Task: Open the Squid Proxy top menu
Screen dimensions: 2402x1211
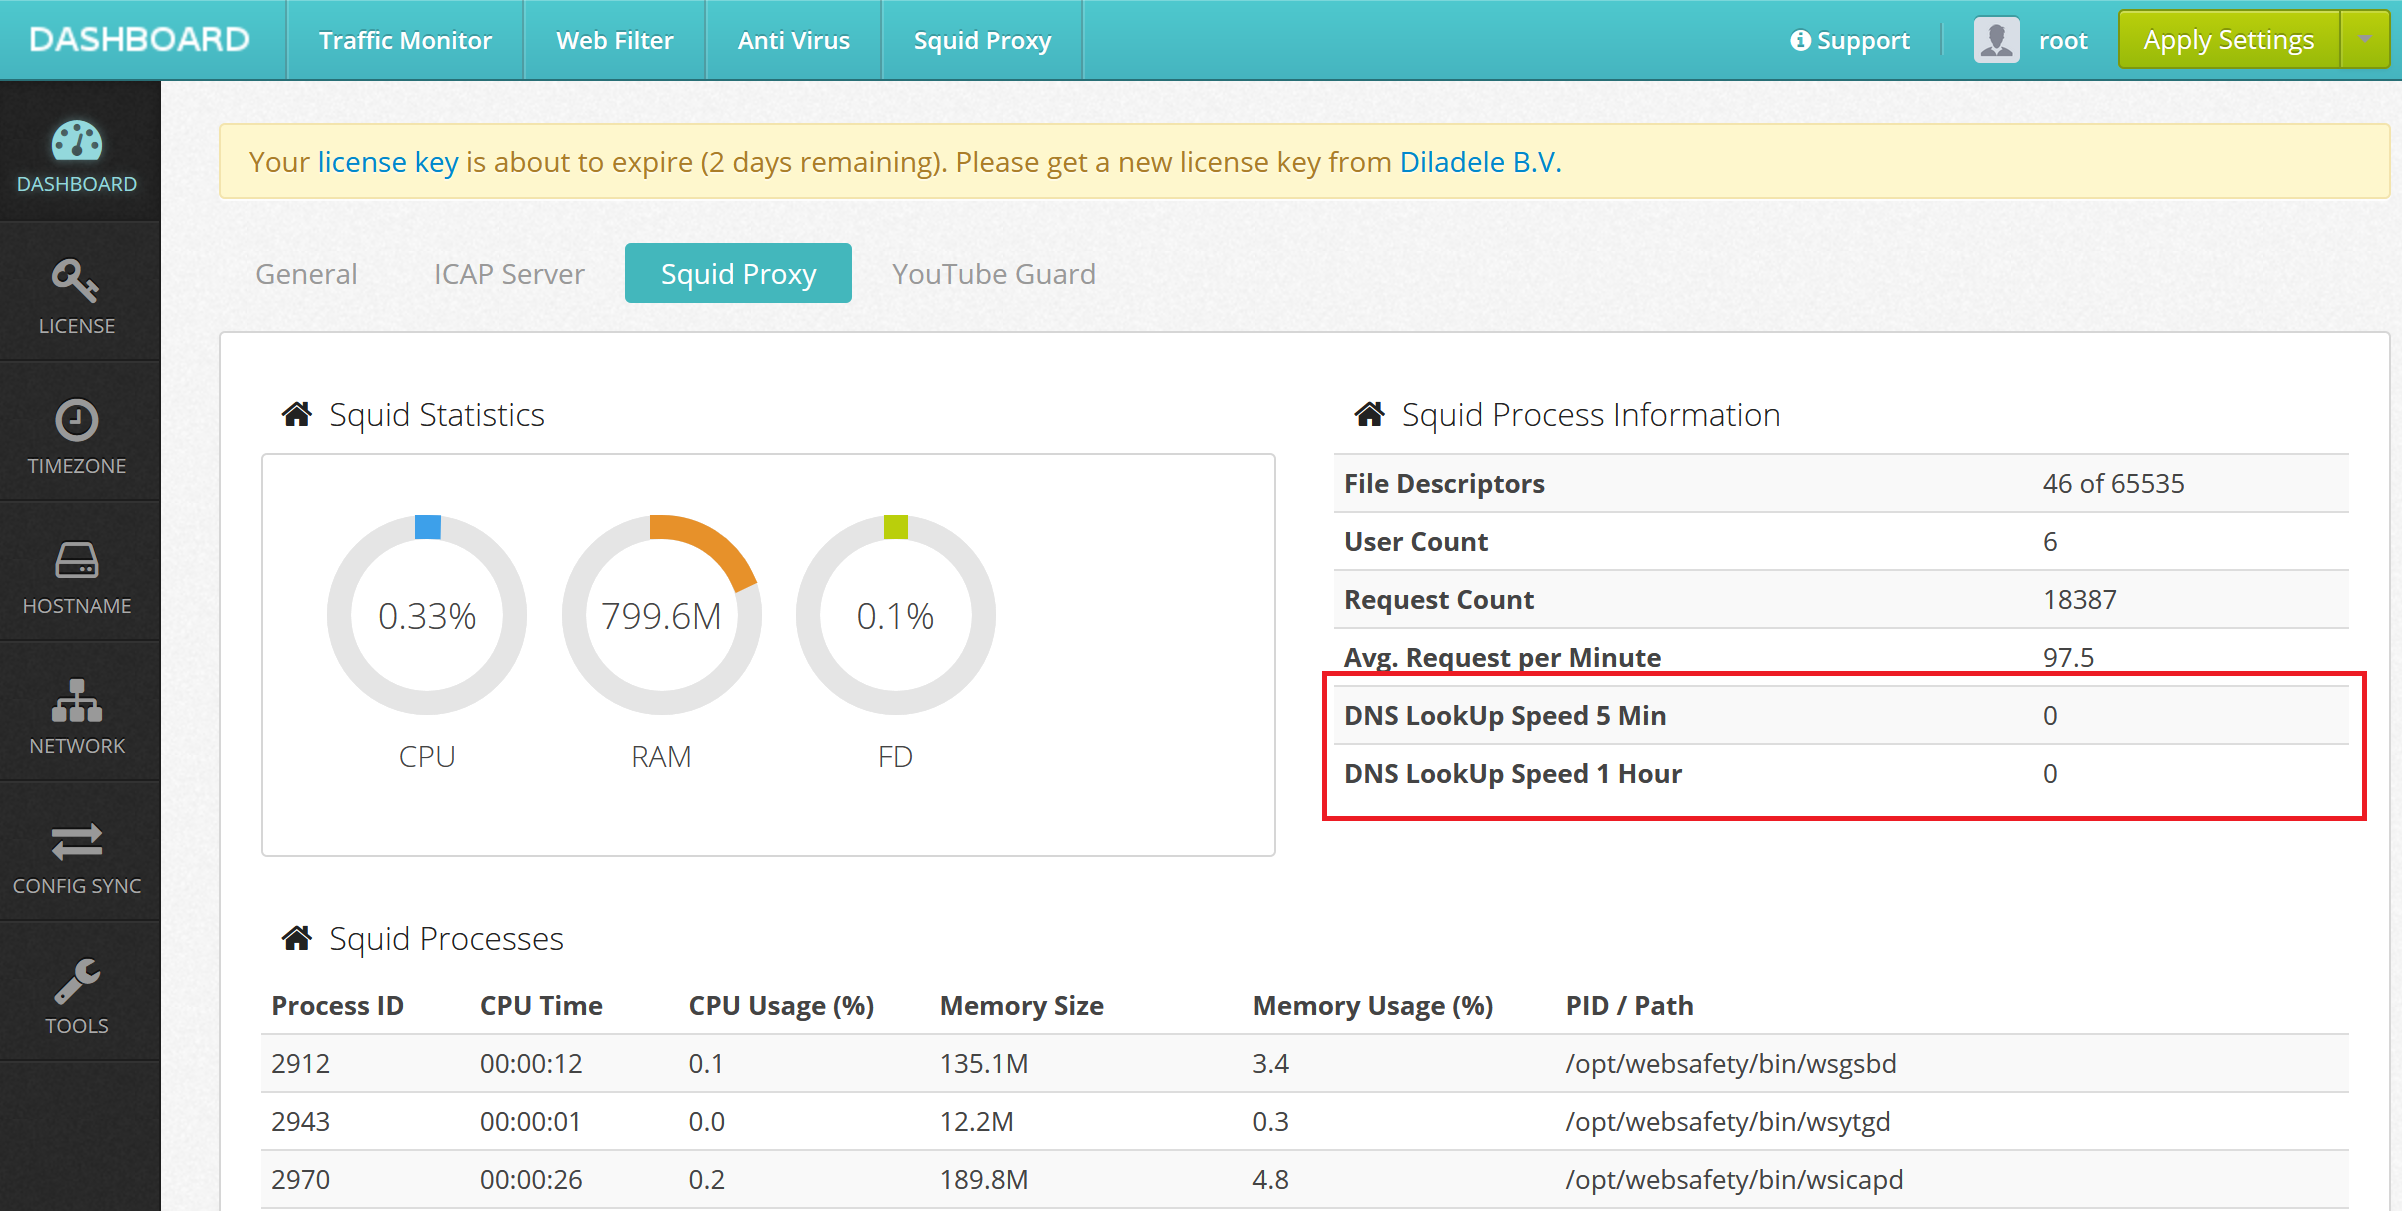Action: click(983, 40)
